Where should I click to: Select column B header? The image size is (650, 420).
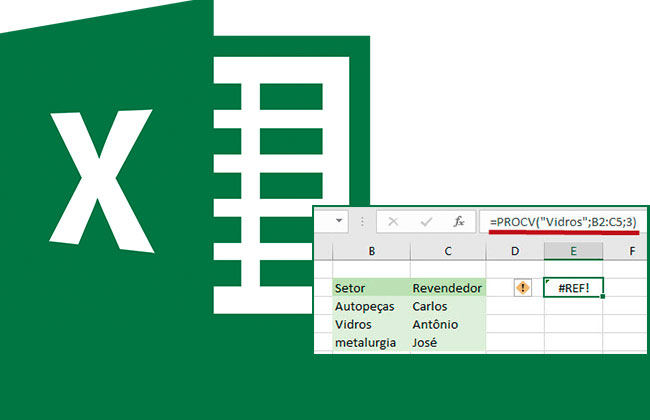pyautogui.click(x=371, y=251)
